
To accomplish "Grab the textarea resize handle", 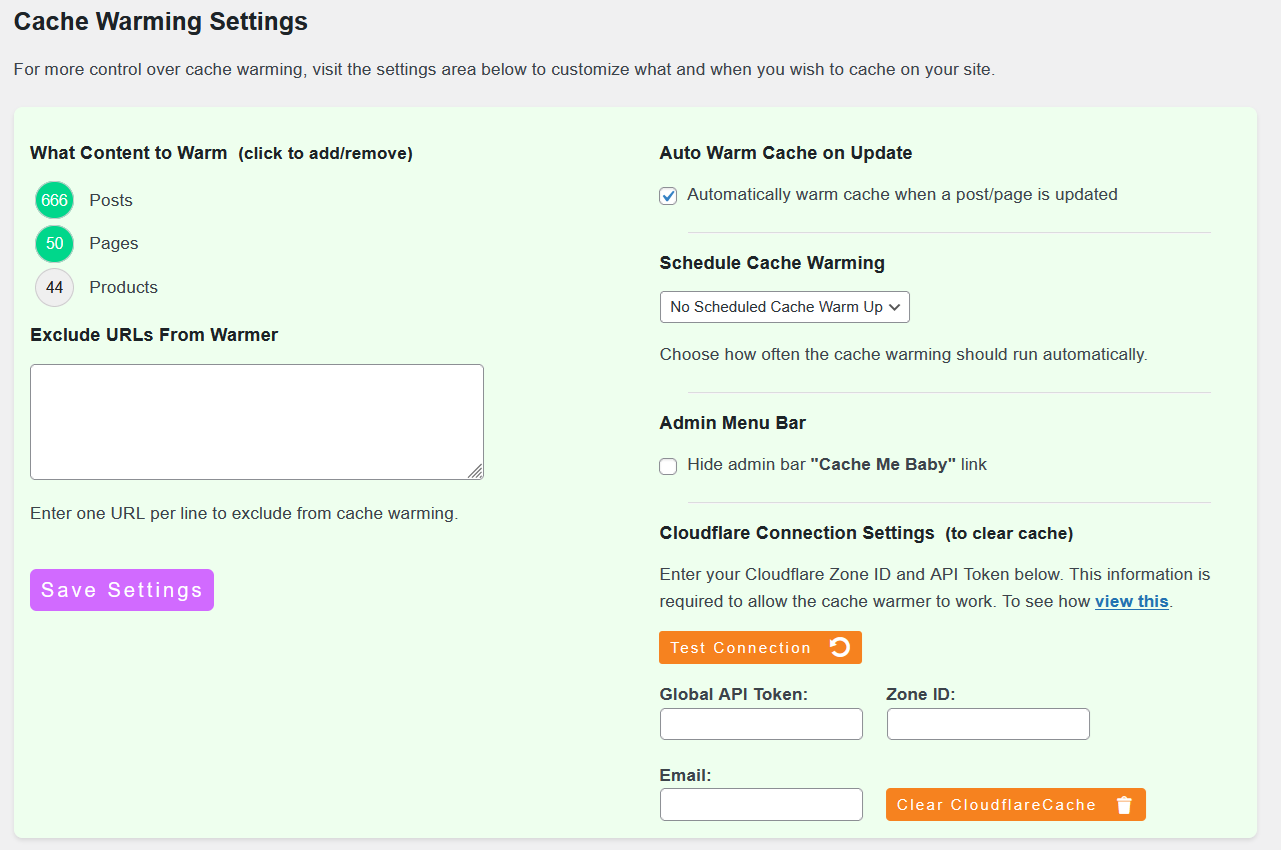I will pyautogui.click(x=475, y=471).
